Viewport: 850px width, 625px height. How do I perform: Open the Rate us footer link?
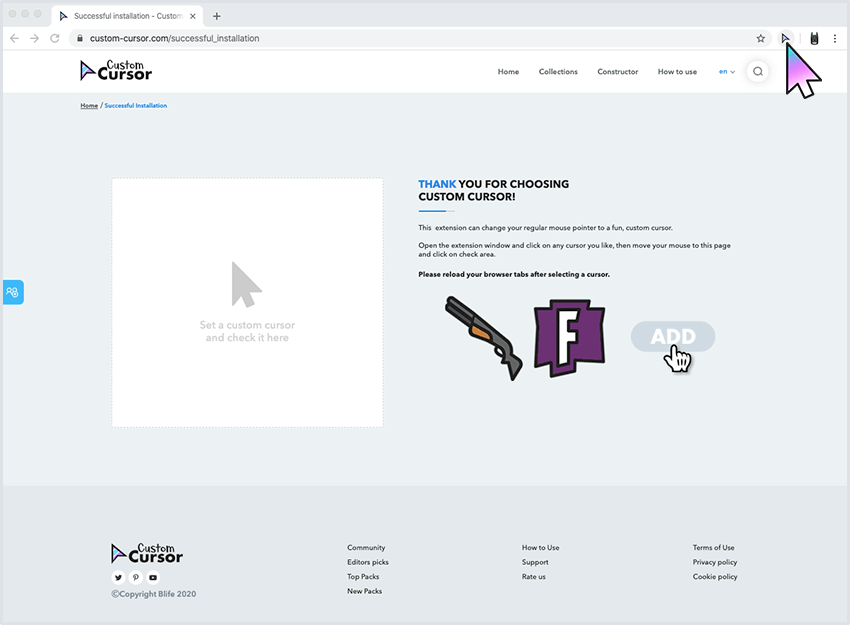(534, 577)
